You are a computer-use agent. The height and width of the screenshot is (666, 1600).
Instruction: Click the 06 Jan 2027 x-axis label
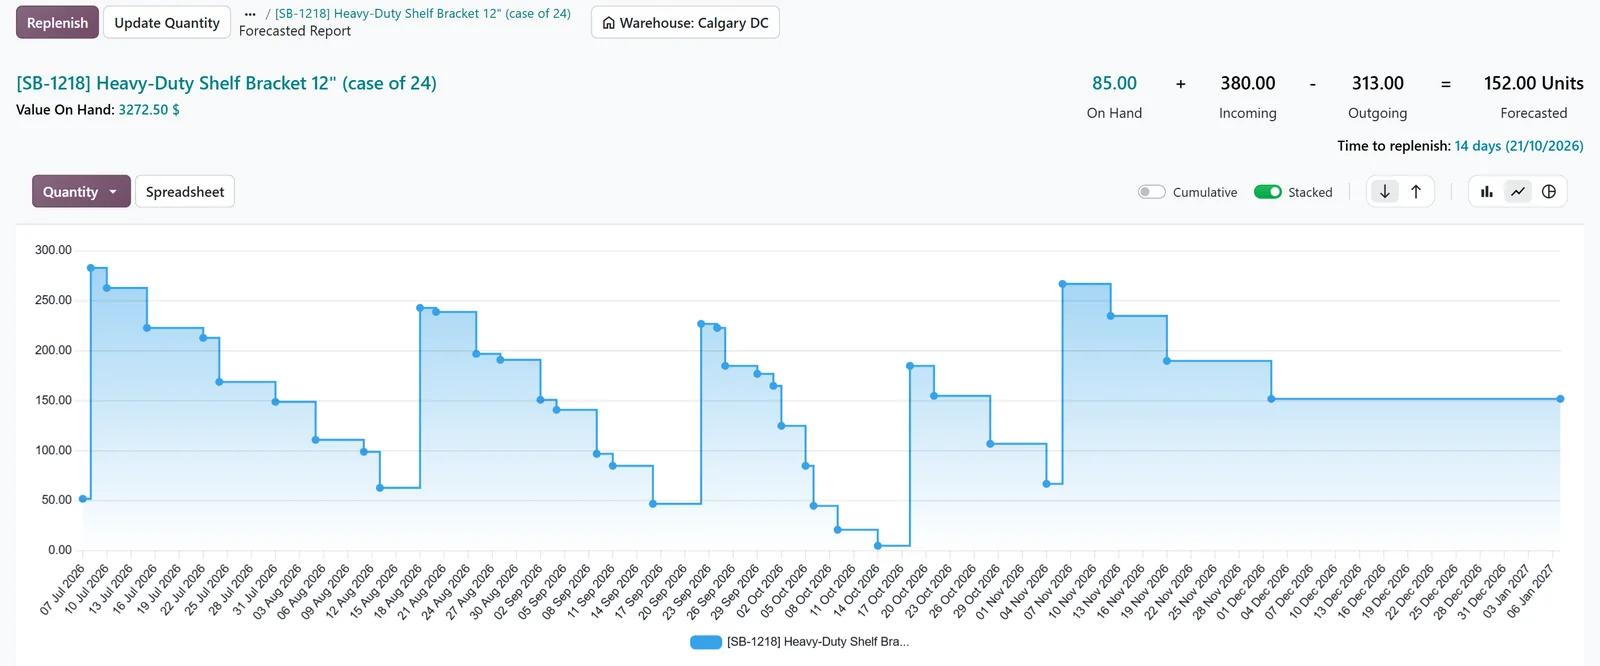[x=1531, y=590]
